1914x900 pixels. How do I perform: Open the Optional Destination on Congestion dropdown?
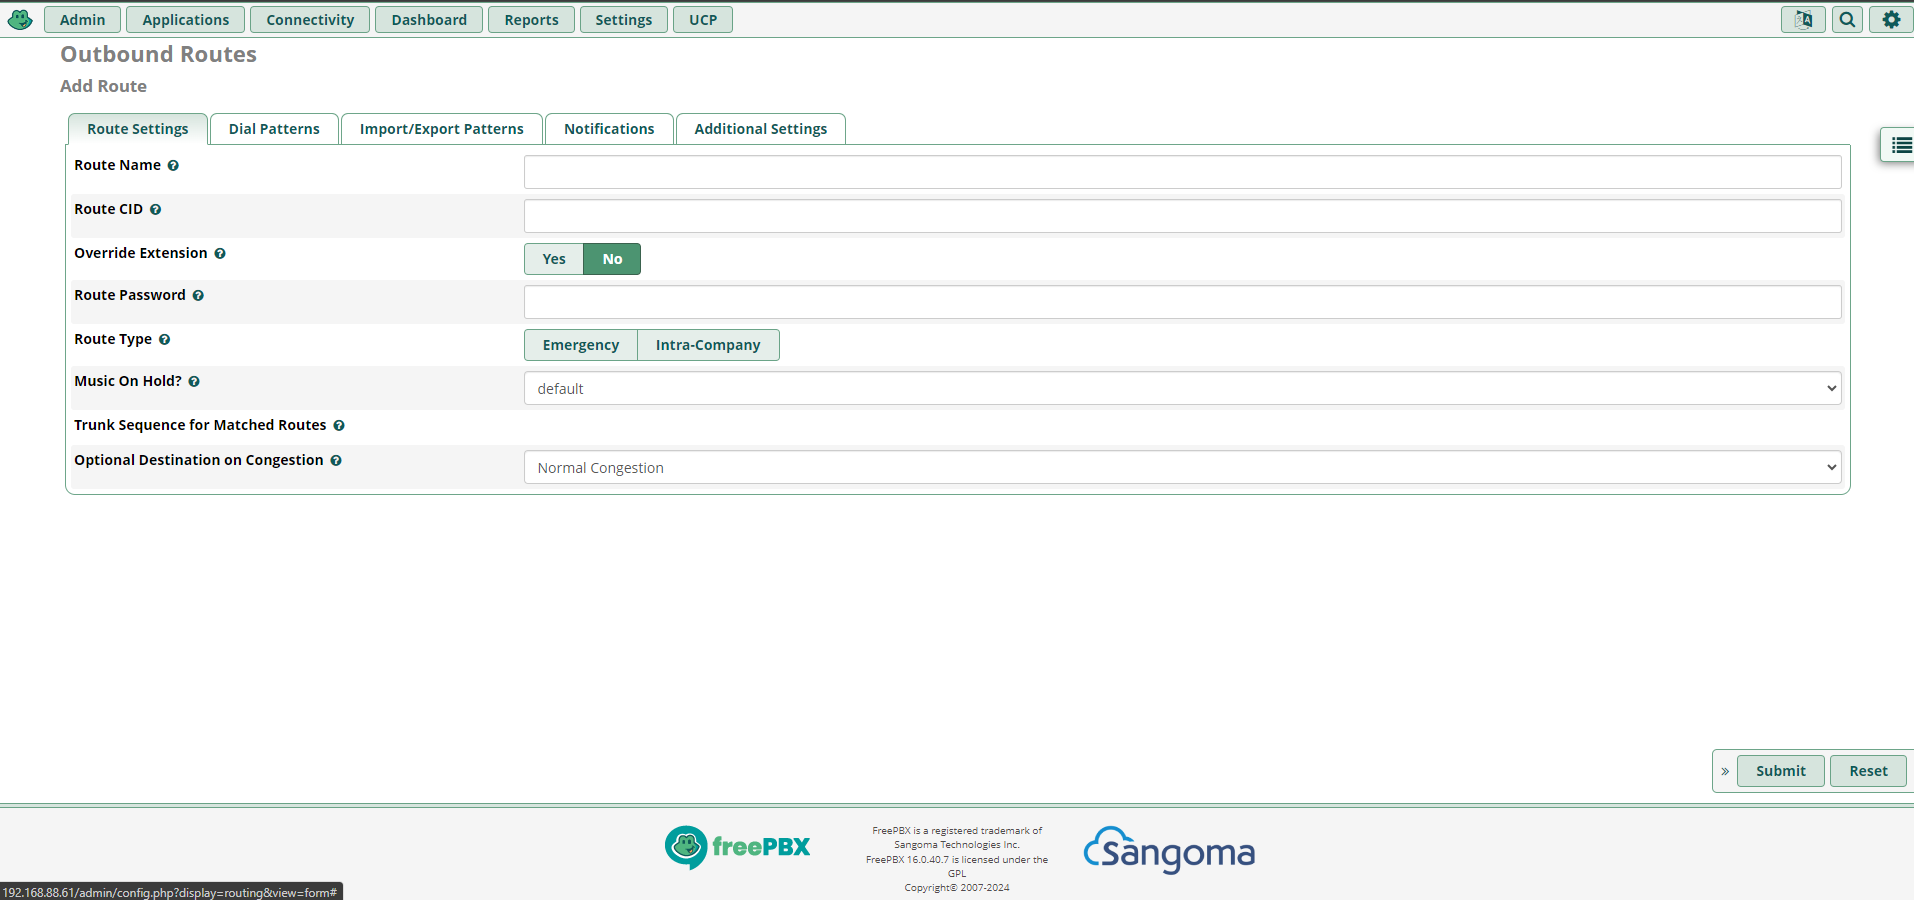[x=1181, y=467]
